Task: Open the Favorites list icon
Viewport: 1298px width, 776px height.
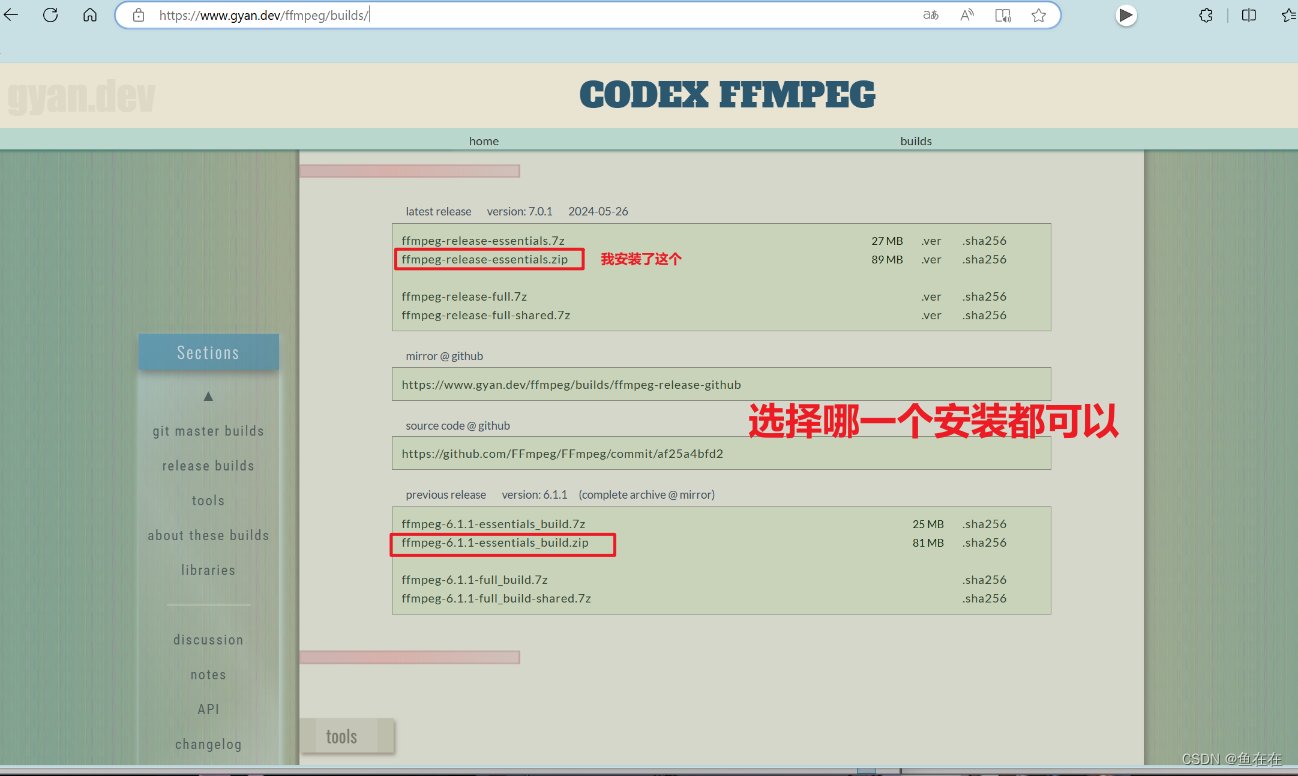Action: pyautogui.click(x=1288, y=15)
